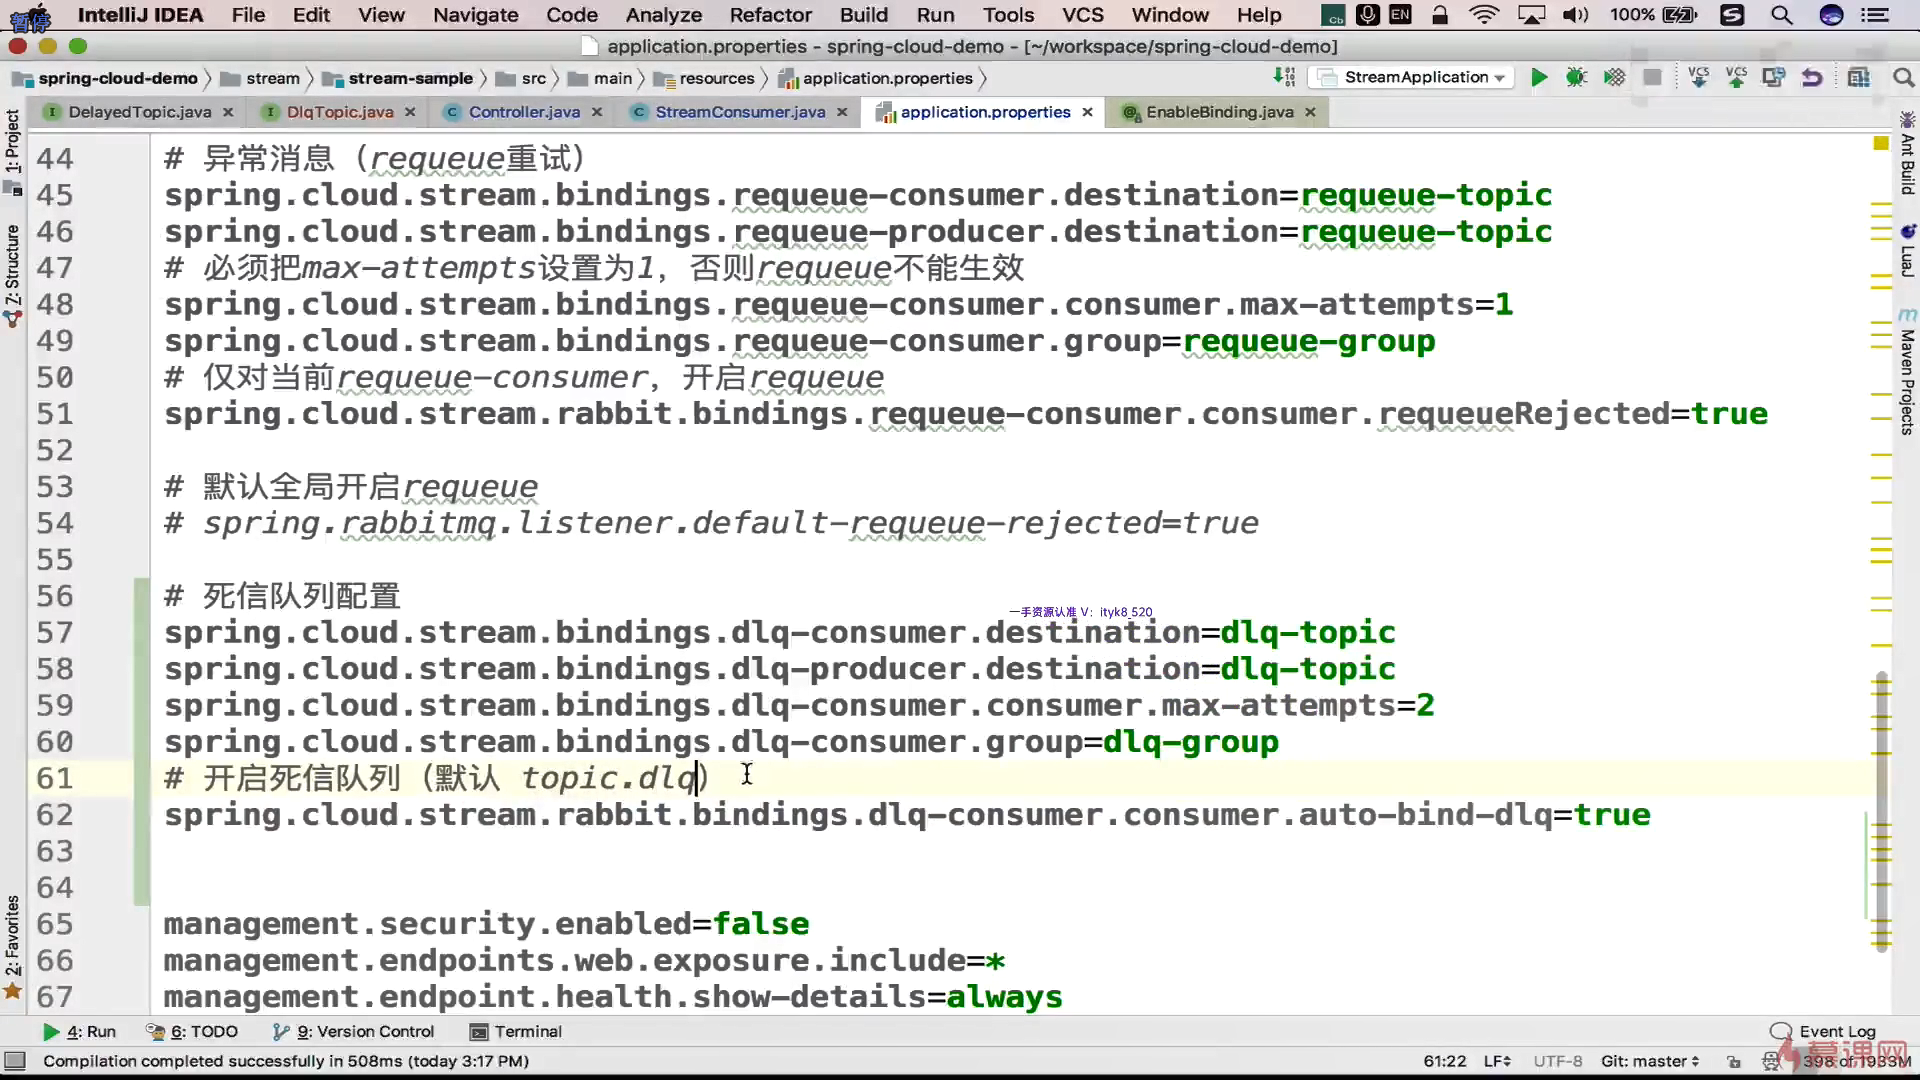
Task: Click the editor vertical scrollbar thumb
Action: [1882, 810]
